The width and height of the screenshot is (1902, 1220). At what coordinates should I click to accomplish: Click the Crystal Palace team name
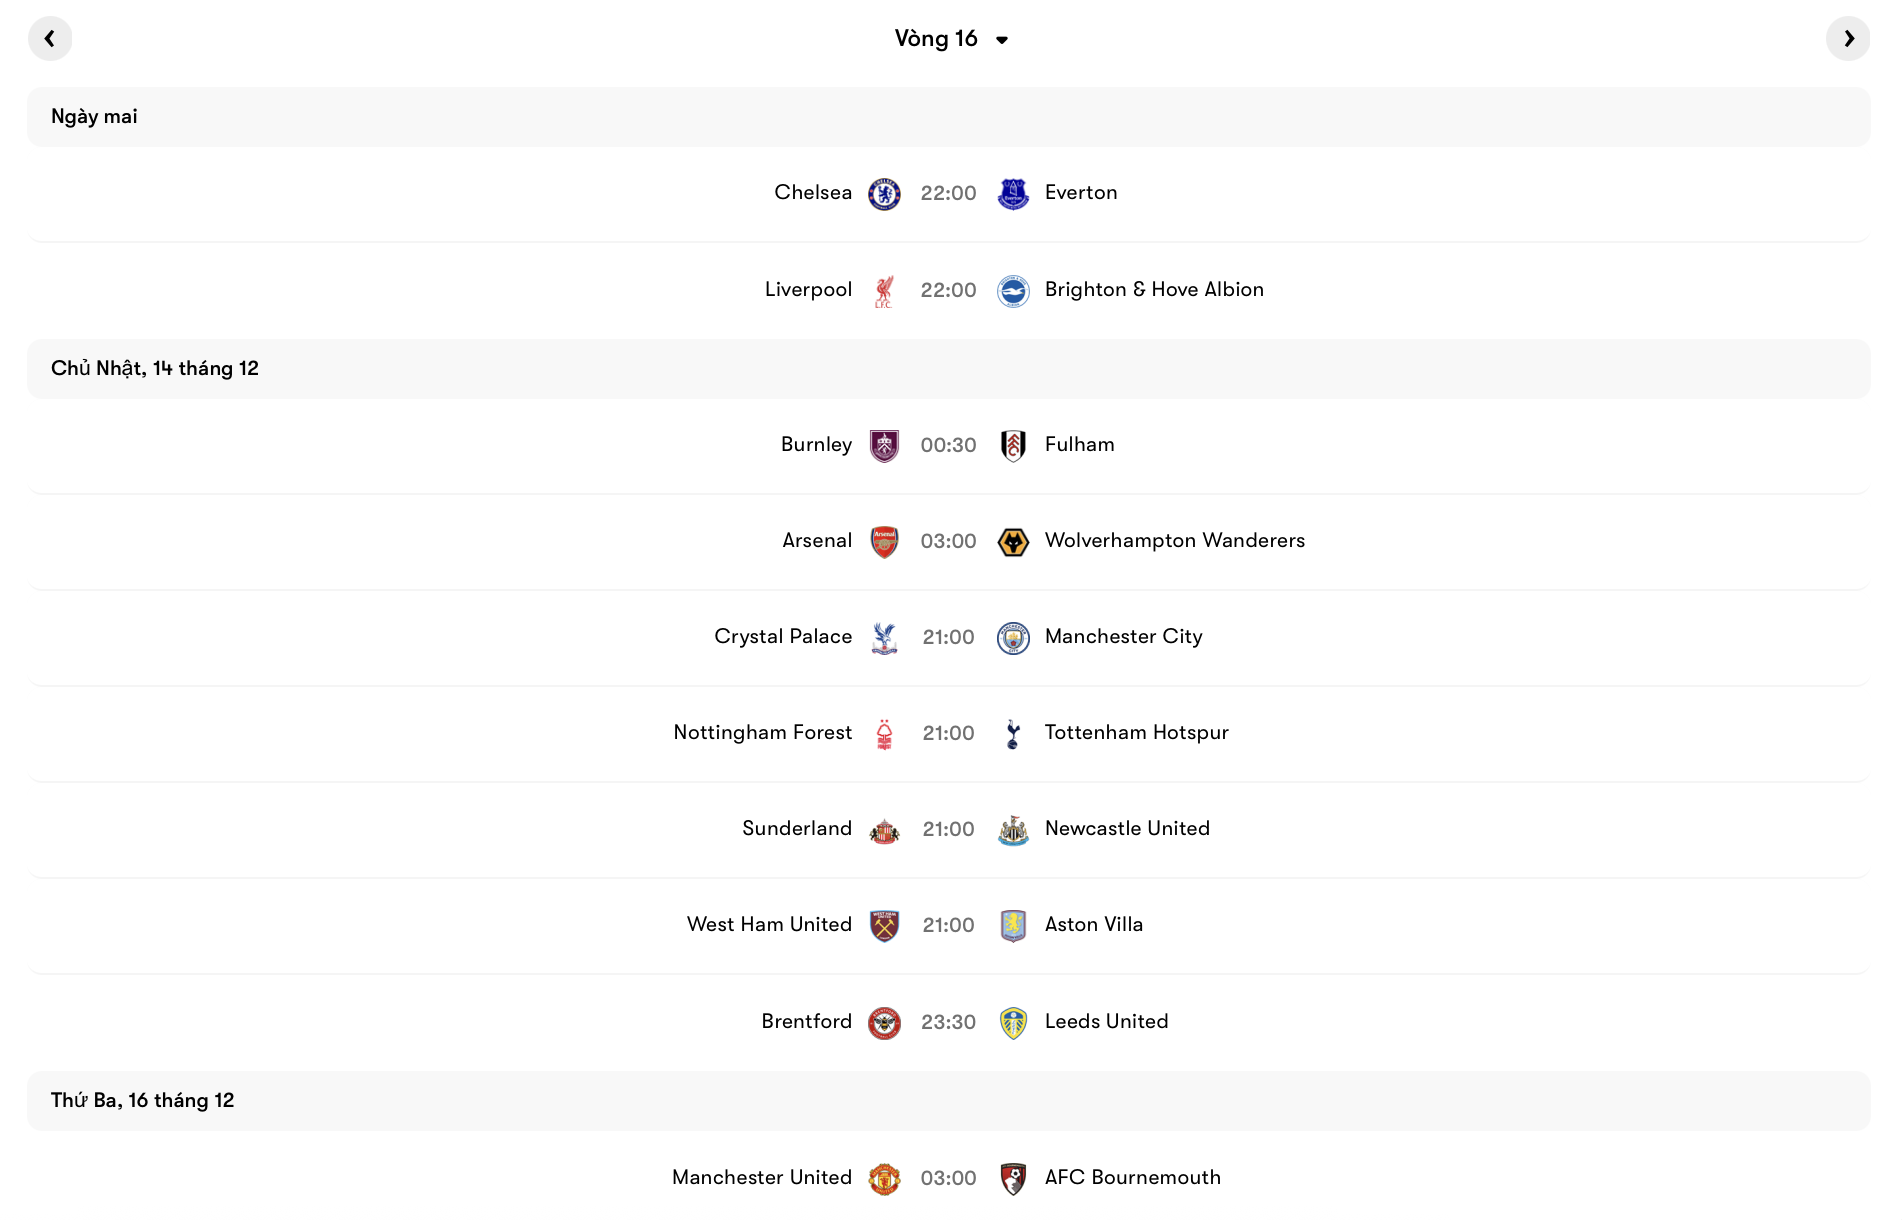coord(783,637)
